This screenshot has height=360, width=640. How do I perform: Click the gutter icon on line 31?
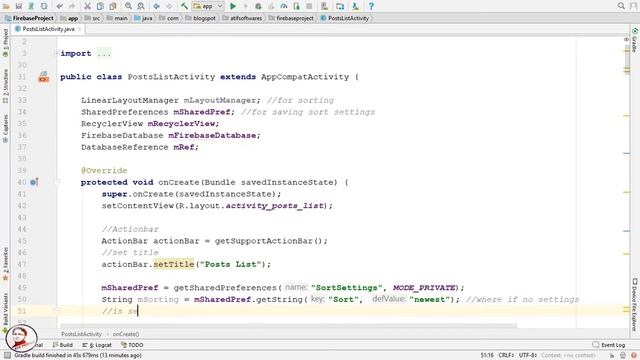[44, 77]
